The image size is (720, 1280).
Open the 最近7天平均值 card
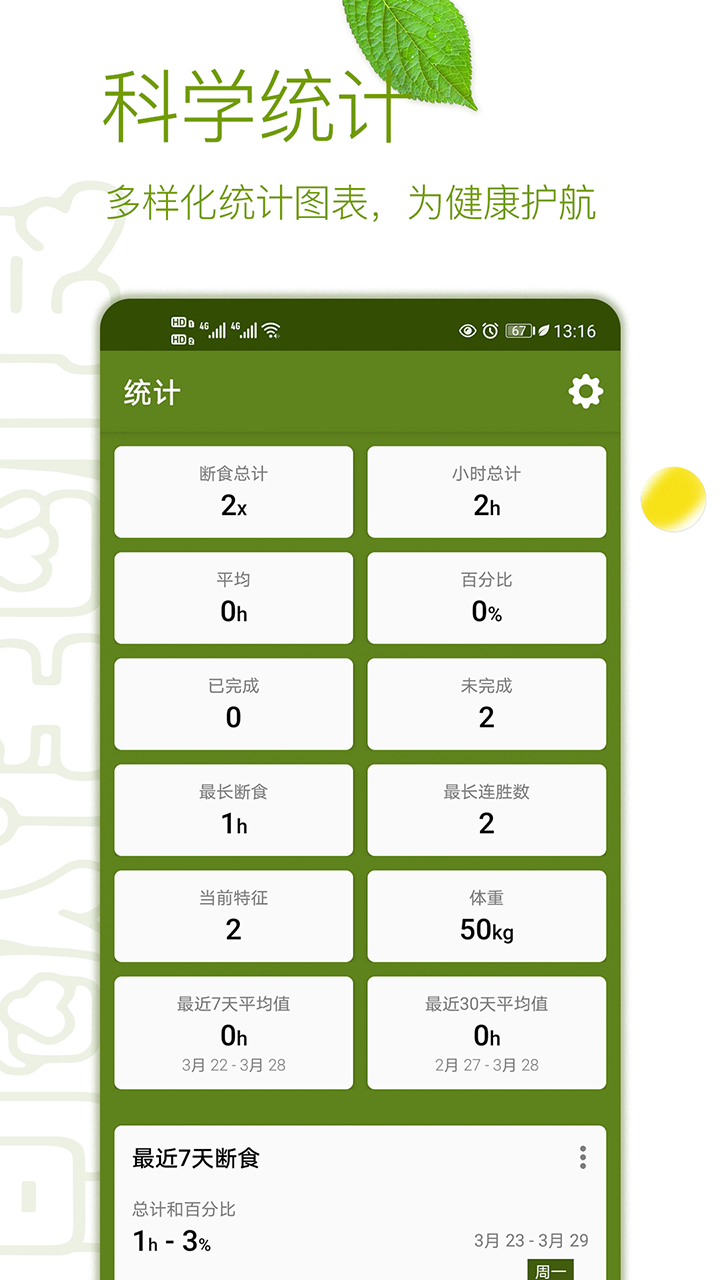click(233, 1032)
